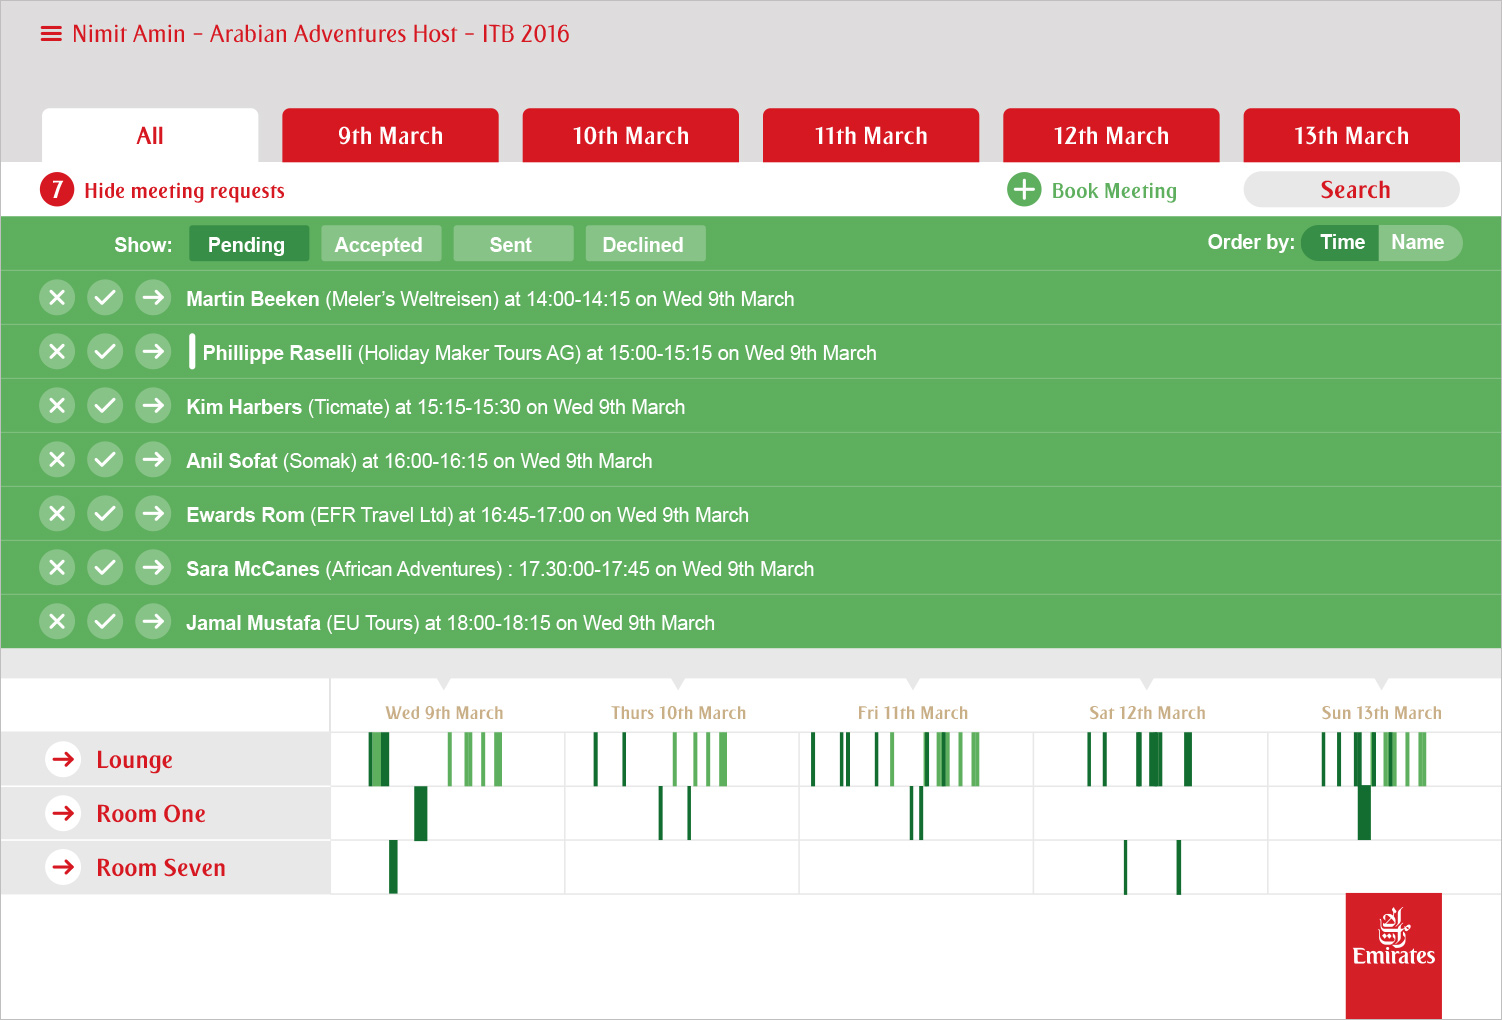Decline Martin Beeken's meeting request
Screen dimensions: 1502x1020
click(57, 298)
